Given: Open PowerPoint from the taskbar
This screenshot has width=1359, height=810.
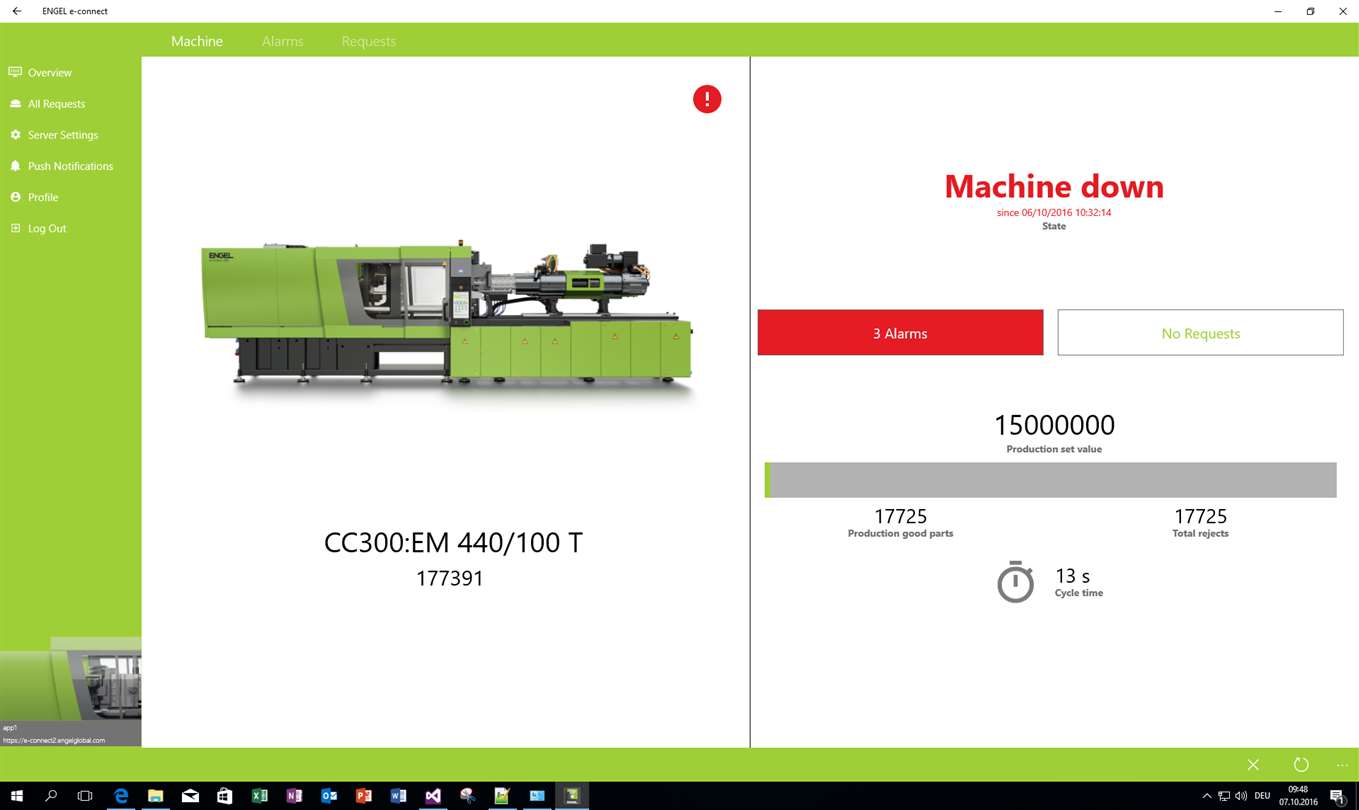Looking at the screenshot, I should 363,796.
